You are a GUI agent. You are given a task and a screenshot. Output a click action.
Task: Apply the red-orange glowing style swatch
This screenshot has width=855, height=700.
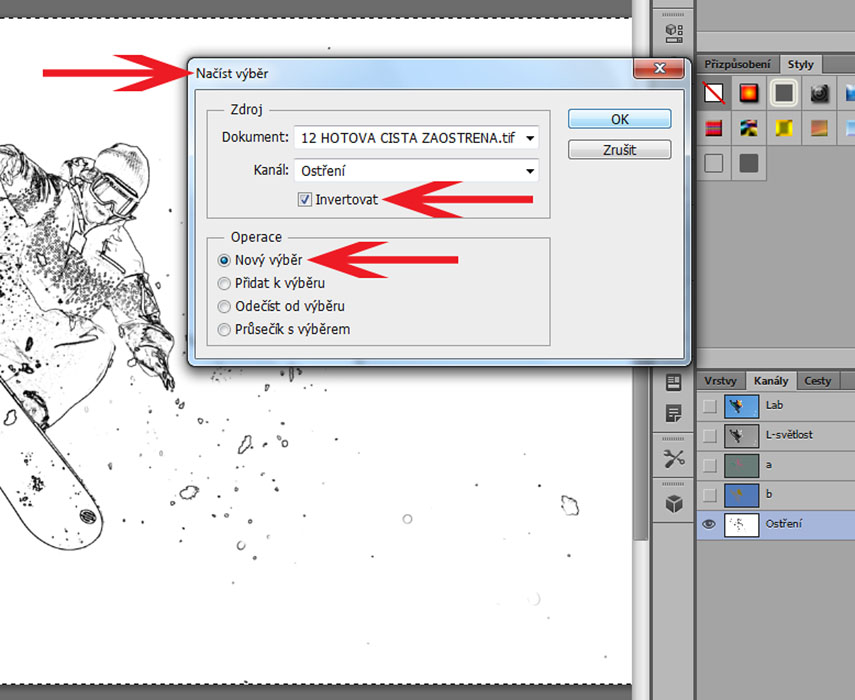point(749,93)
